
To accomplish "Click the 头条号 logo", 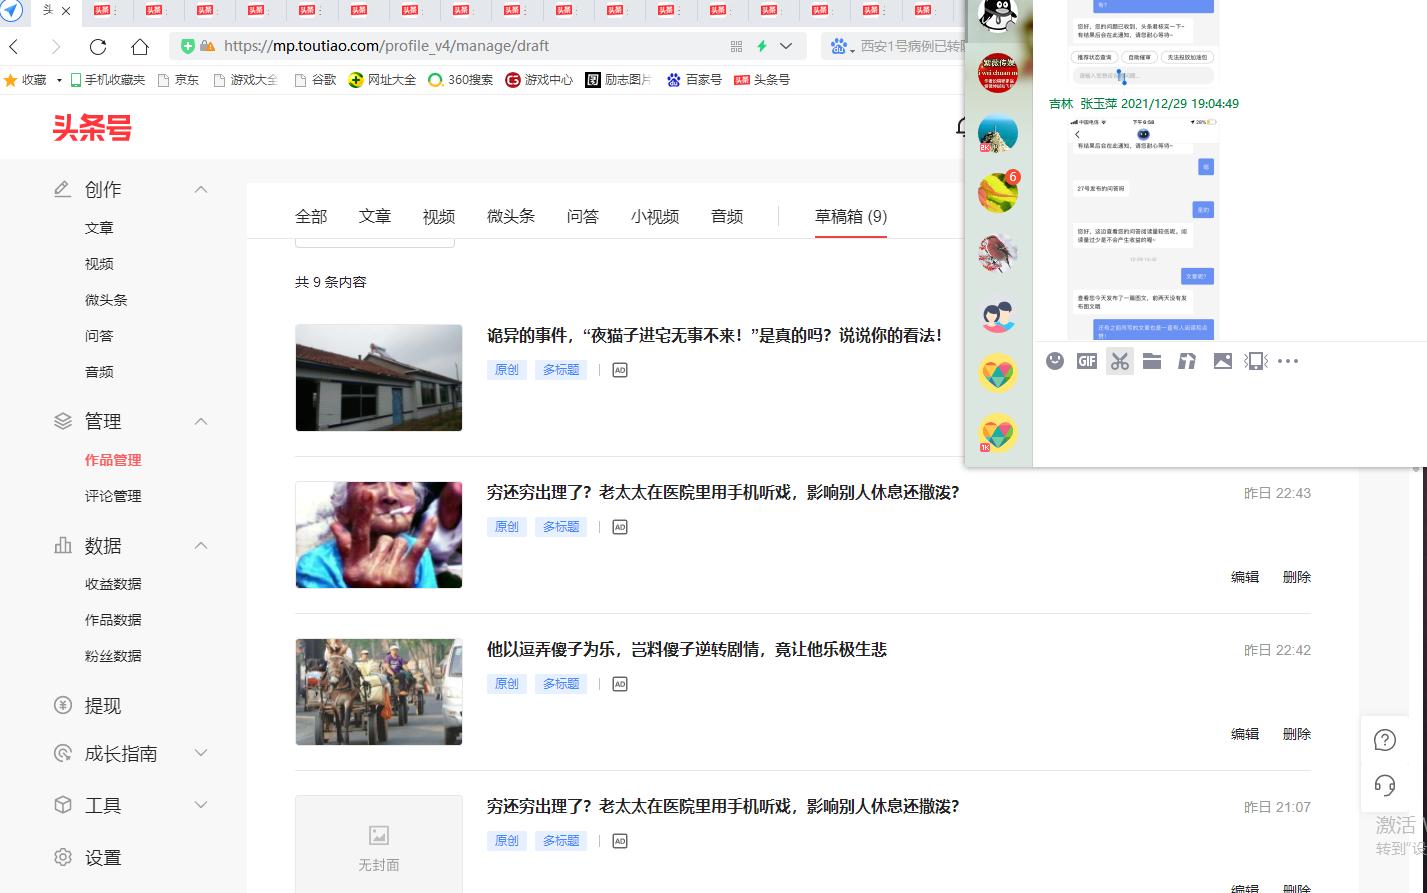I will point(92,128).
